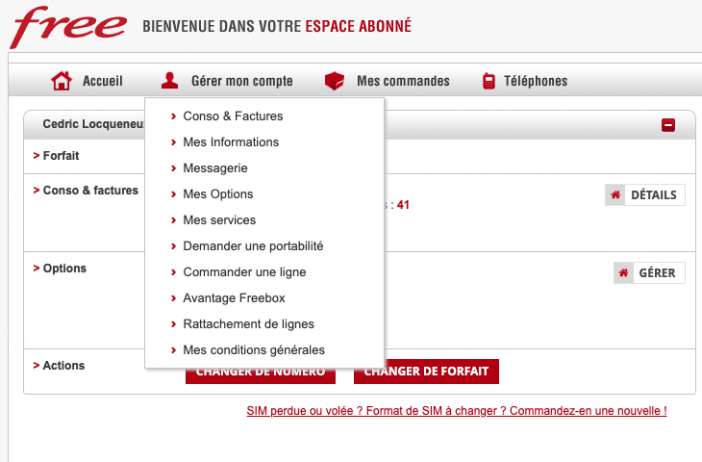Select Conso & Factures in the dropdown menu
Screen dimensions: 702x462
(233, 116)
